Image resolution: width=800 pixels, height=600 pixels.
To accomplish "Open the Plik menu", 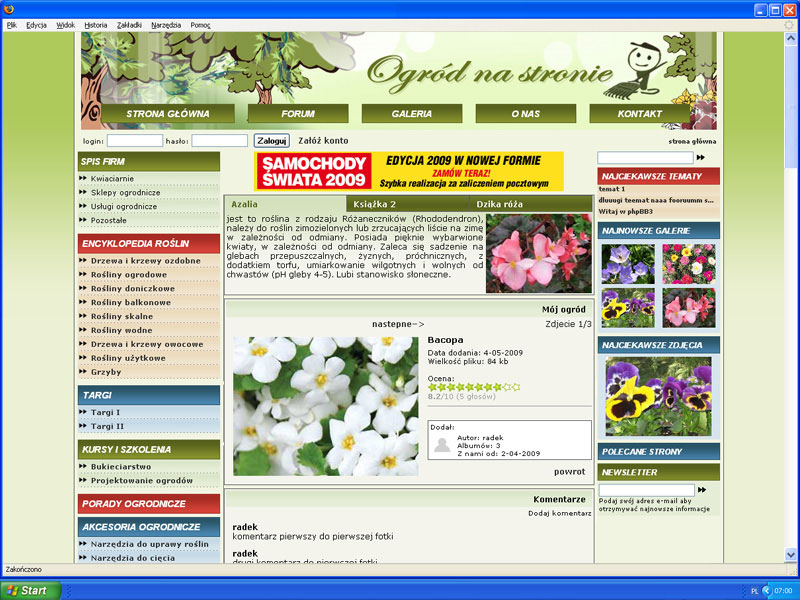I will pos(12,25).
